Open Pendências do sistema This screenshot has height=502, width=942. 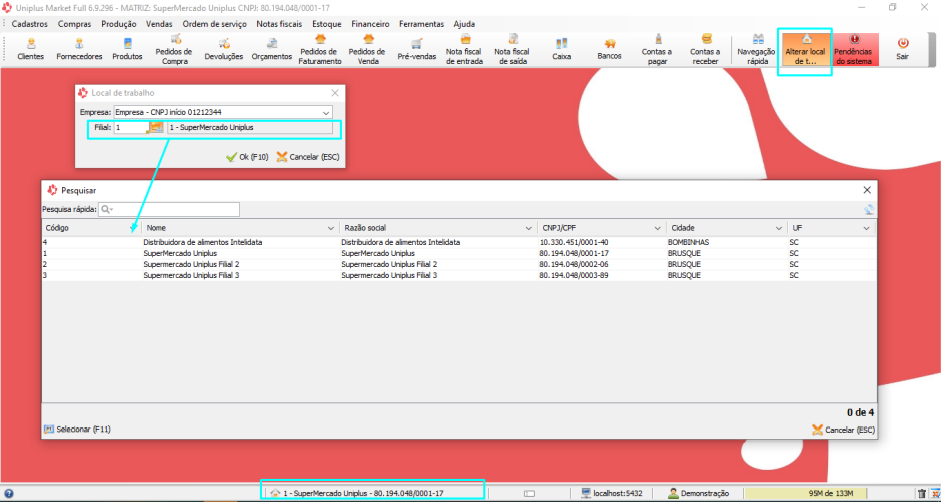click(x=854, y=50)
